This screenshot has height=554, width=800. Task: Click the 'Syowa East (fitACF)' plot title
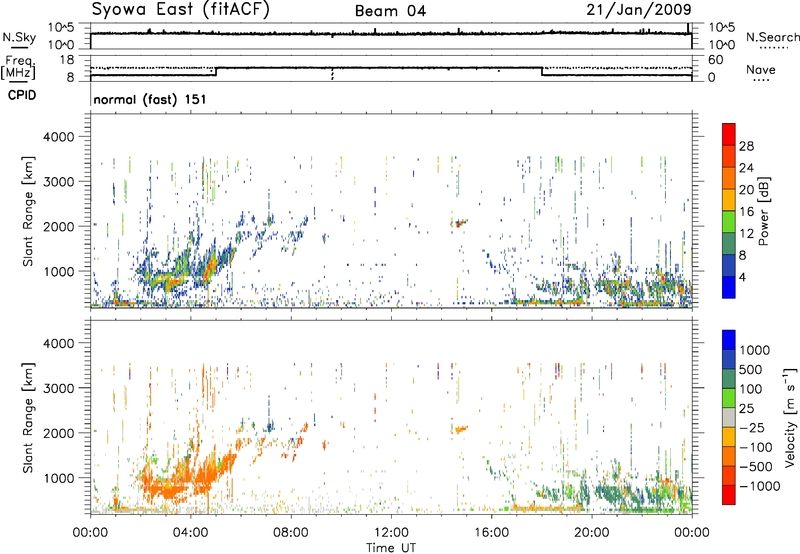click(181, 9)
